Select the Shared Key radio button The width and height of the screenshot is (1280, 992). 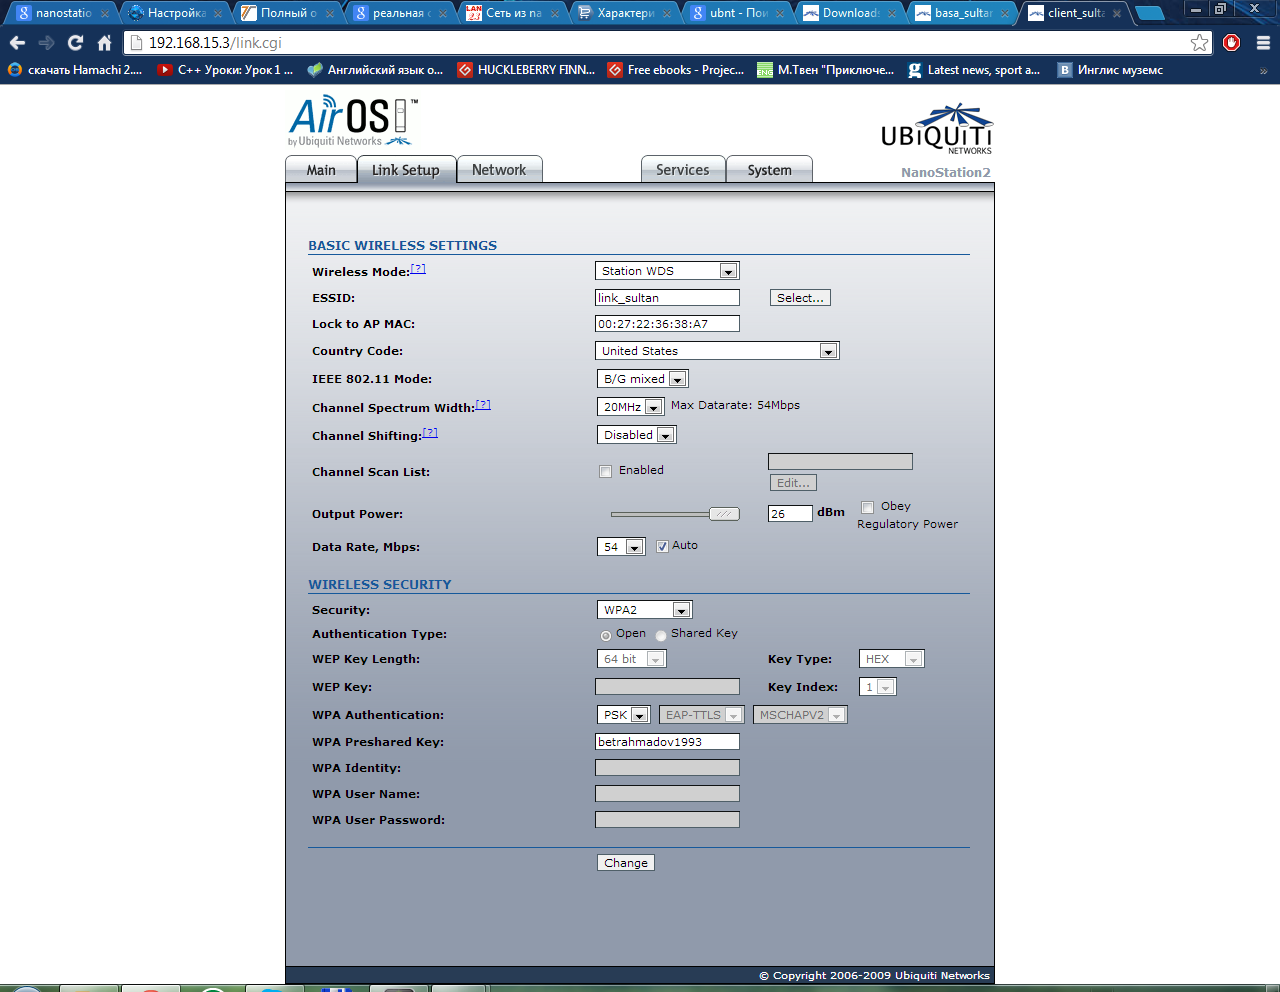(661, 635)
